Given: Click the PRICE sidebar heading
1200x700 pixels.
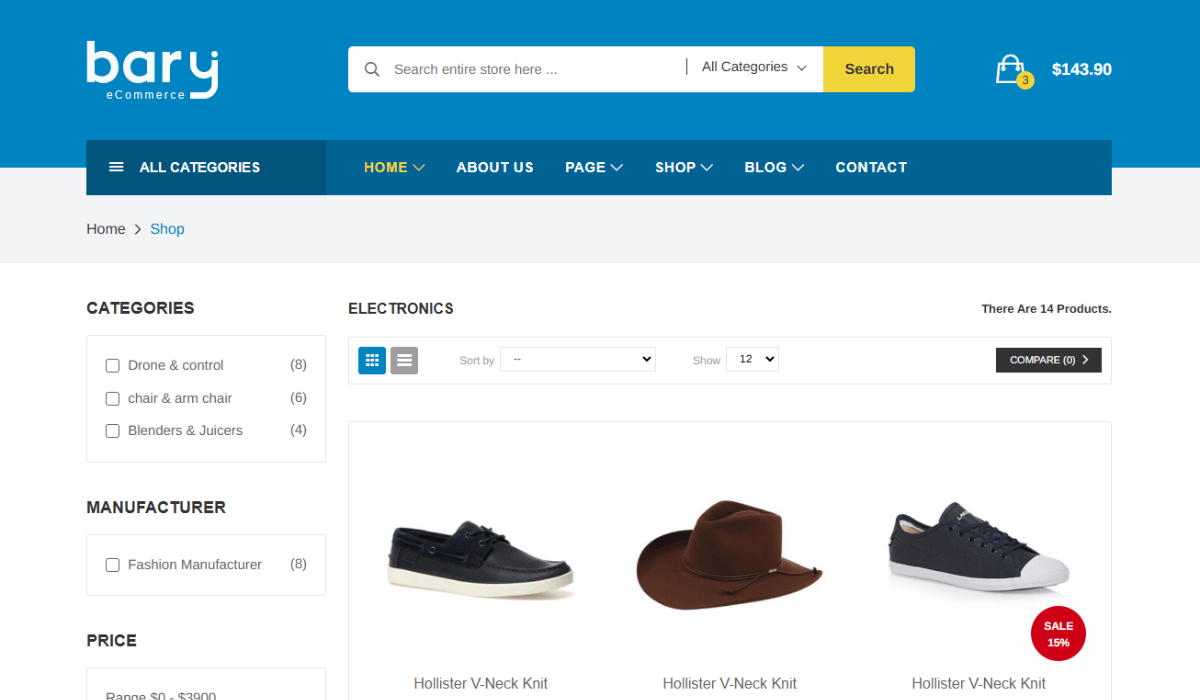Looking at the screenshot, I should pyautogui.click(x=112, y=640).
